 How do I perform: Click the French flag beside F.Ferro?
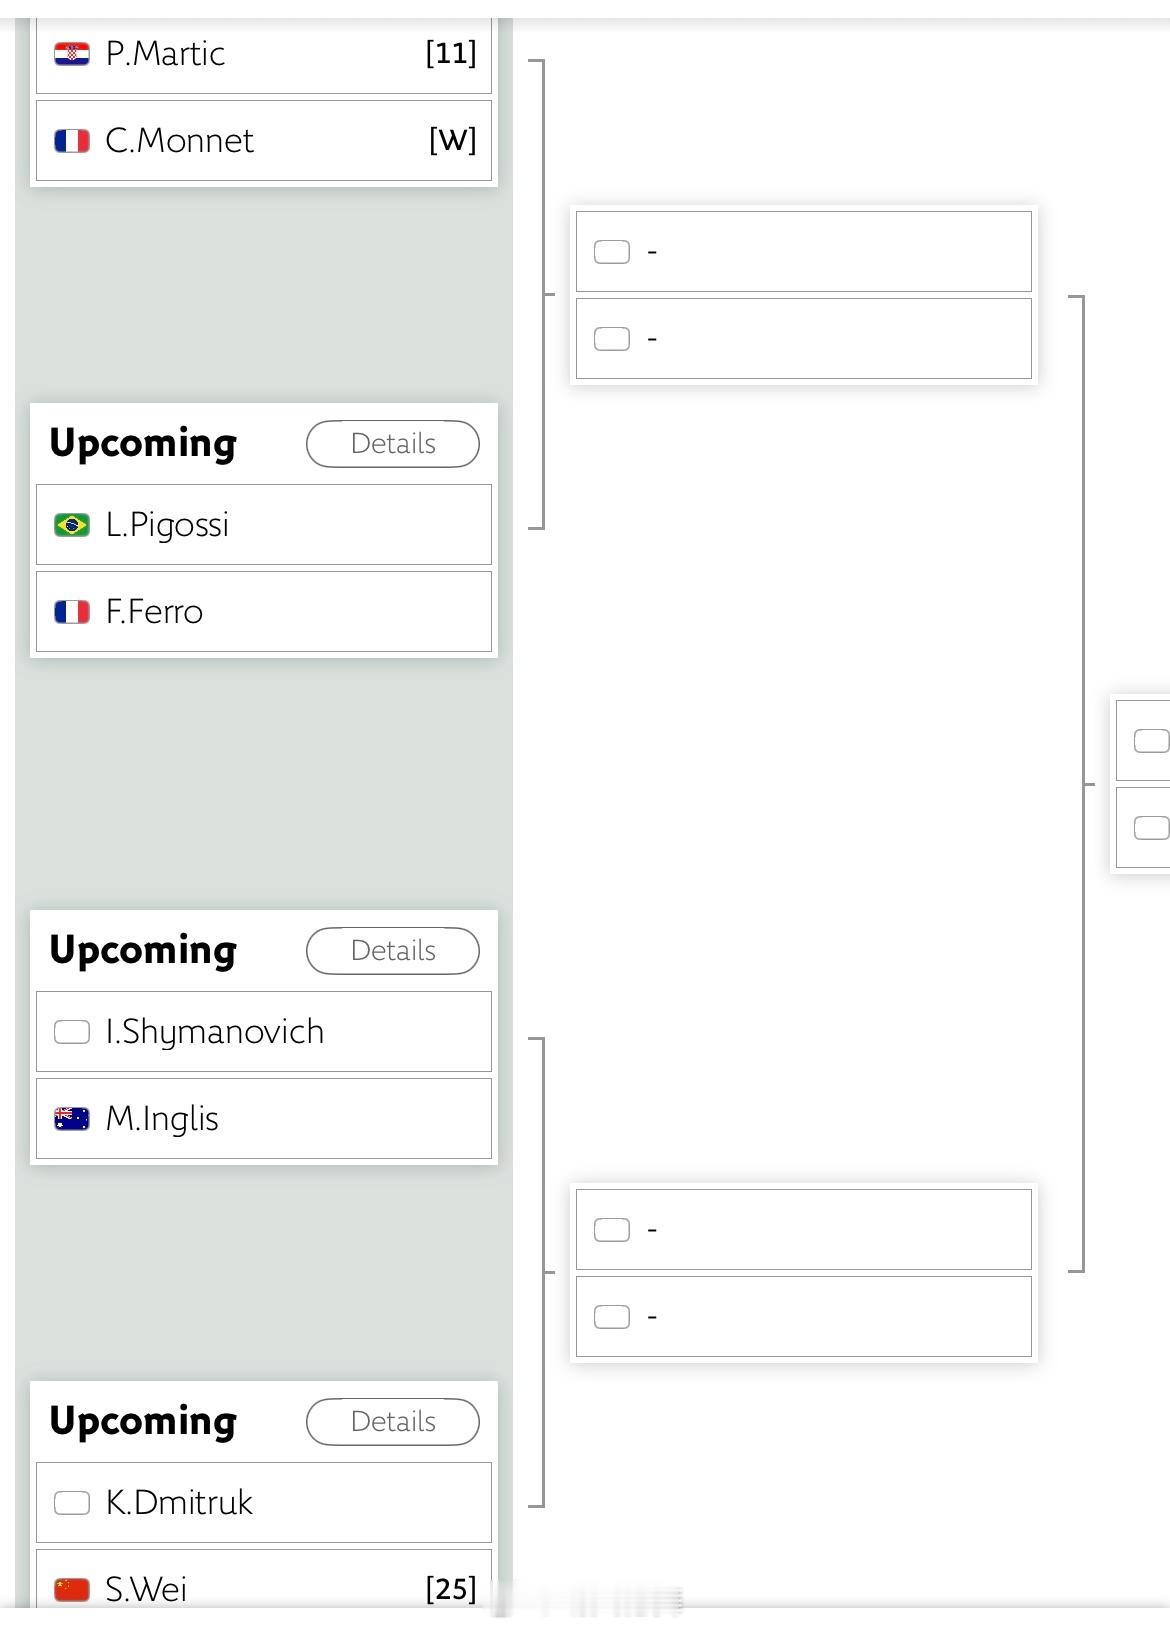tap(72, 611)
